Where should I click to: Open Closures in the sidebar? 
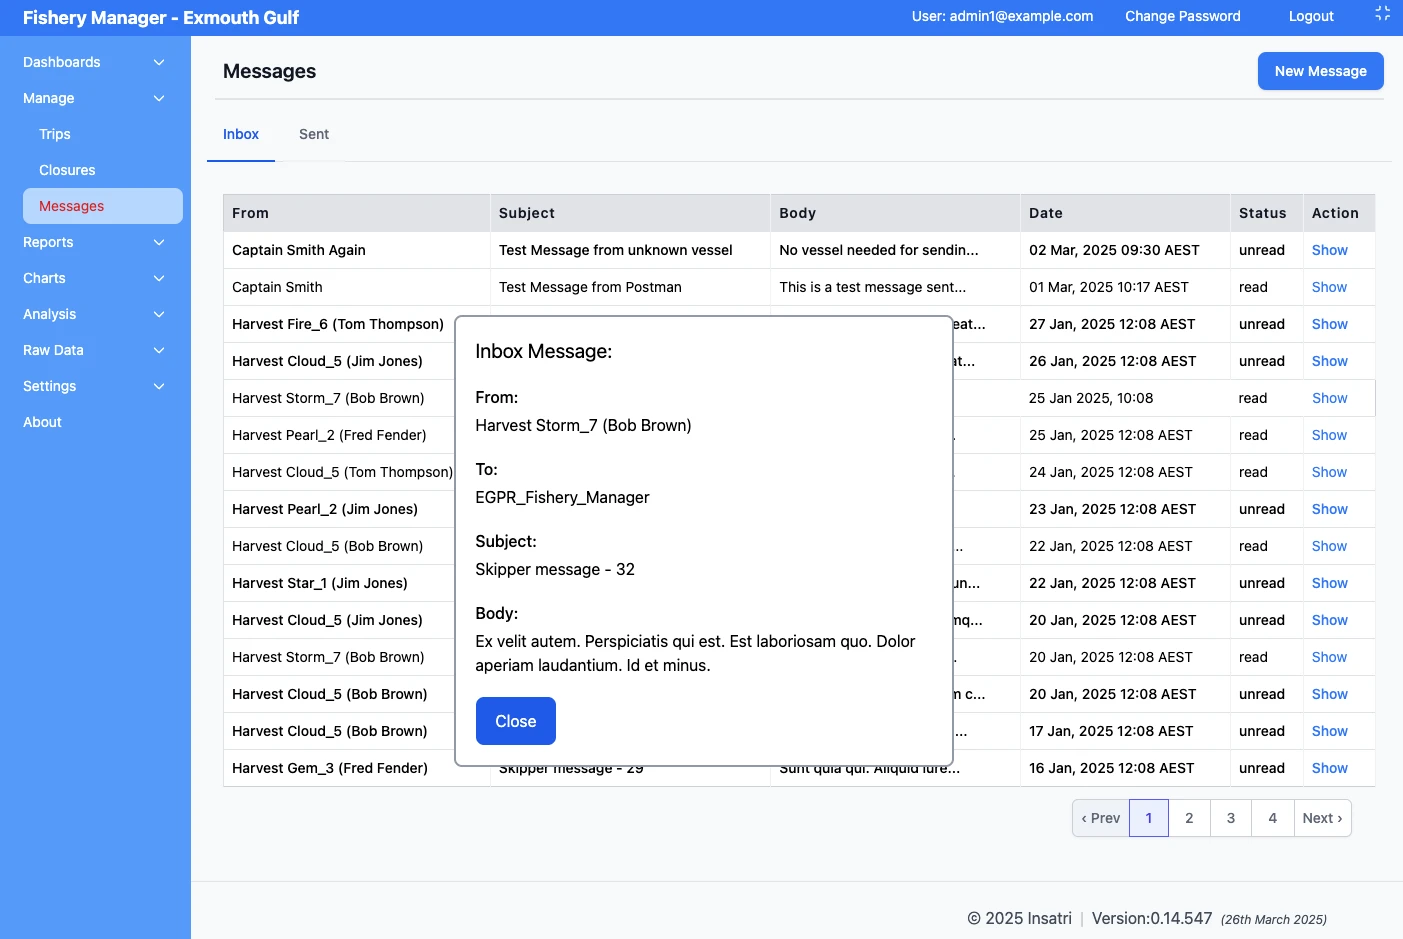tap(67, 170)
